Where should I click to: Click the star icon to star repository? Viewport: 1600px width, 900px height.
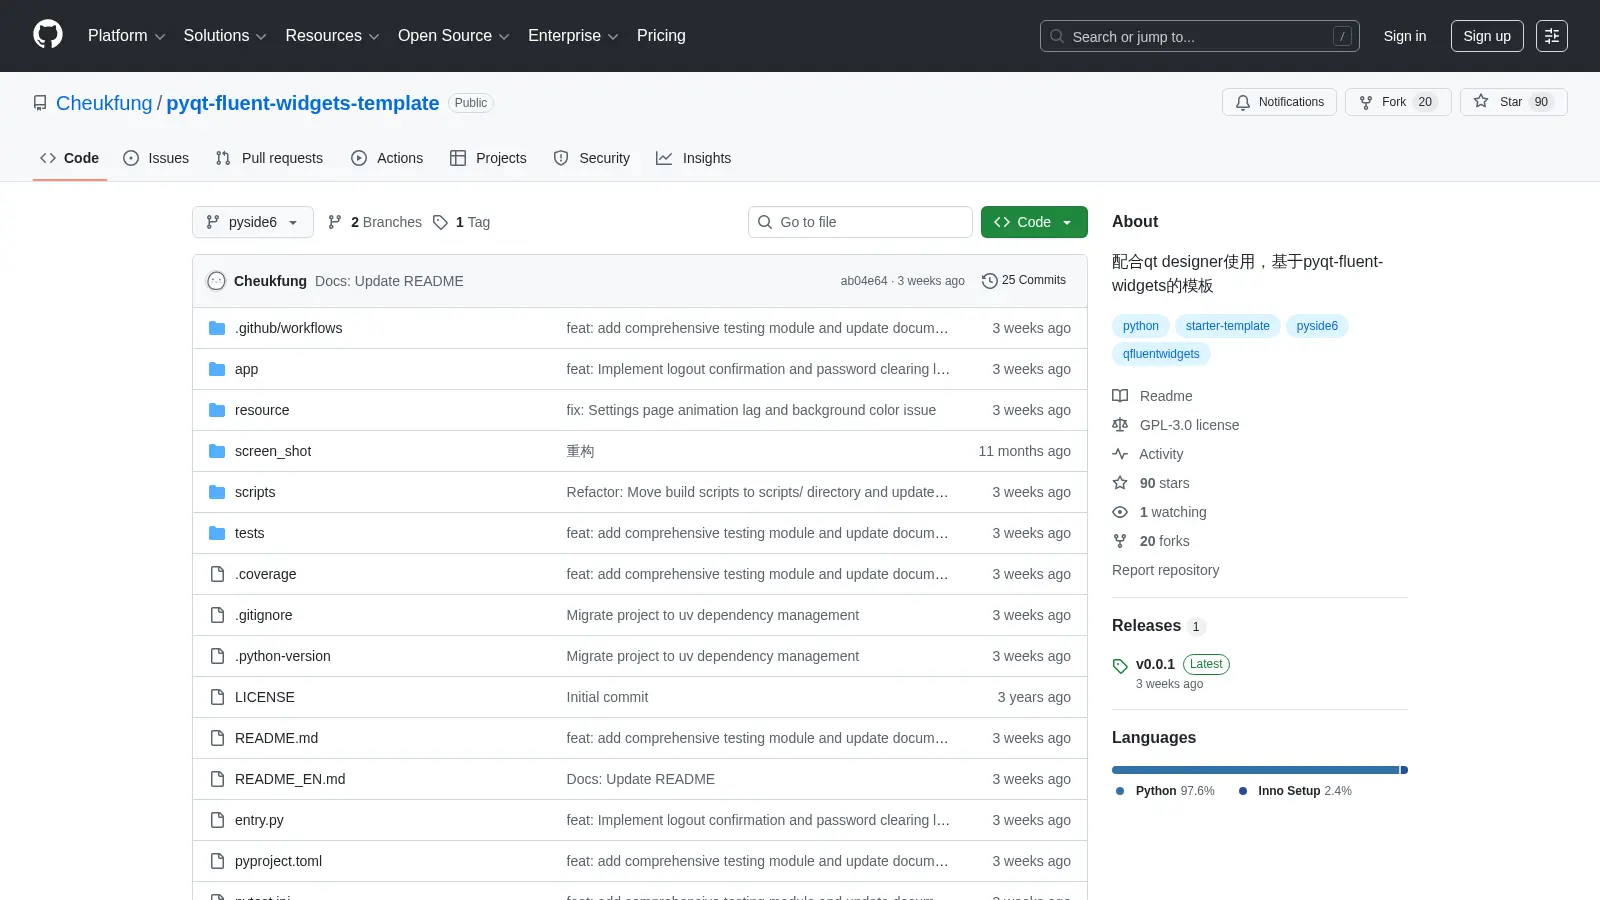pos(1481,101)
